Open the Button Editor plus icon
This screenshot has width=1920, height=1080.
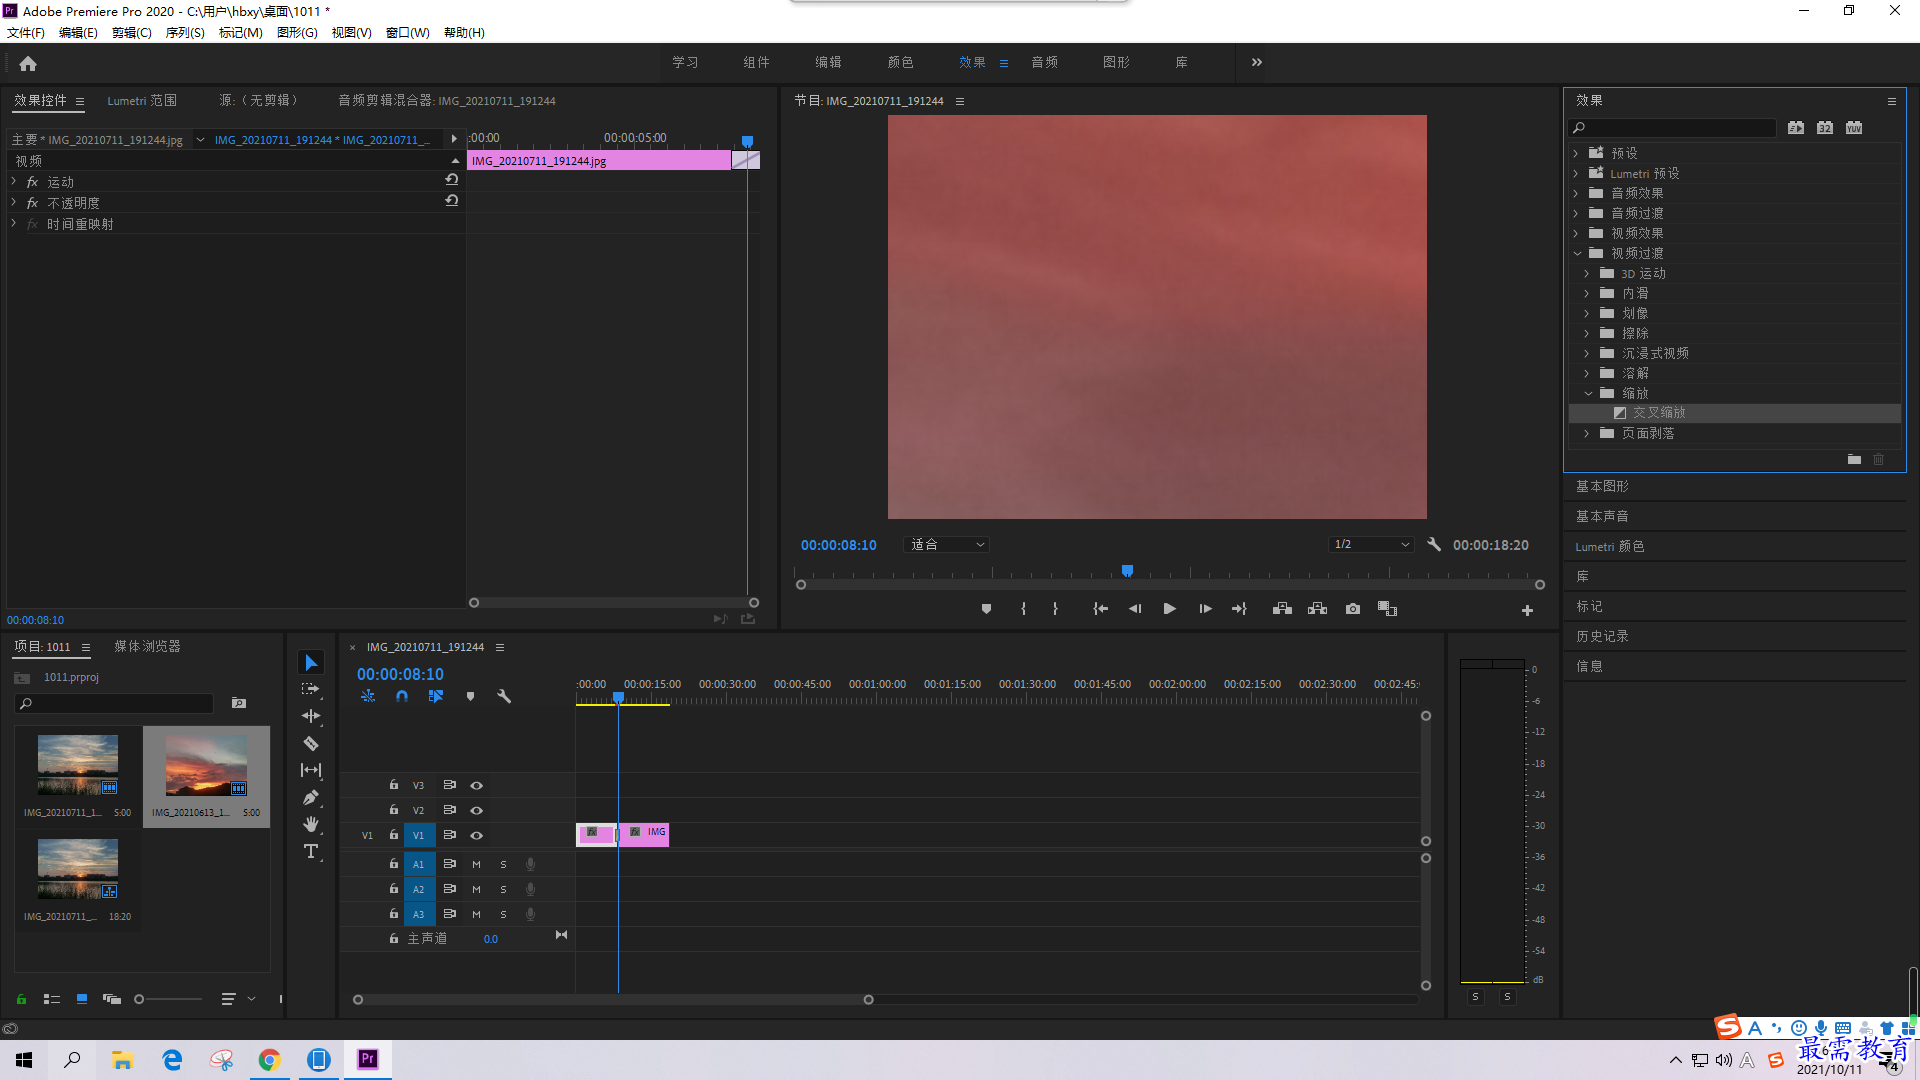pos(1527,610)
